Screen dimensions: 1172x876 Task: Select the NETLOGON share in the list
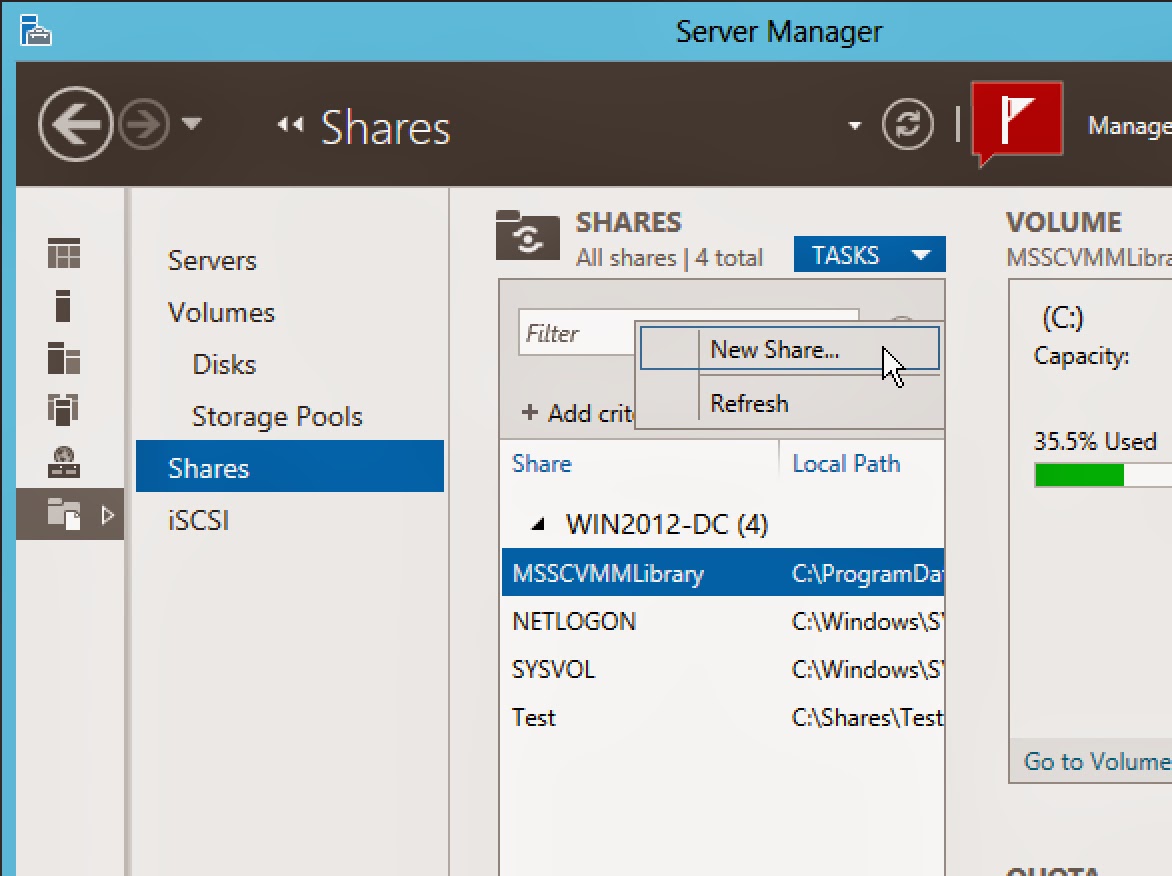(575, 621)
